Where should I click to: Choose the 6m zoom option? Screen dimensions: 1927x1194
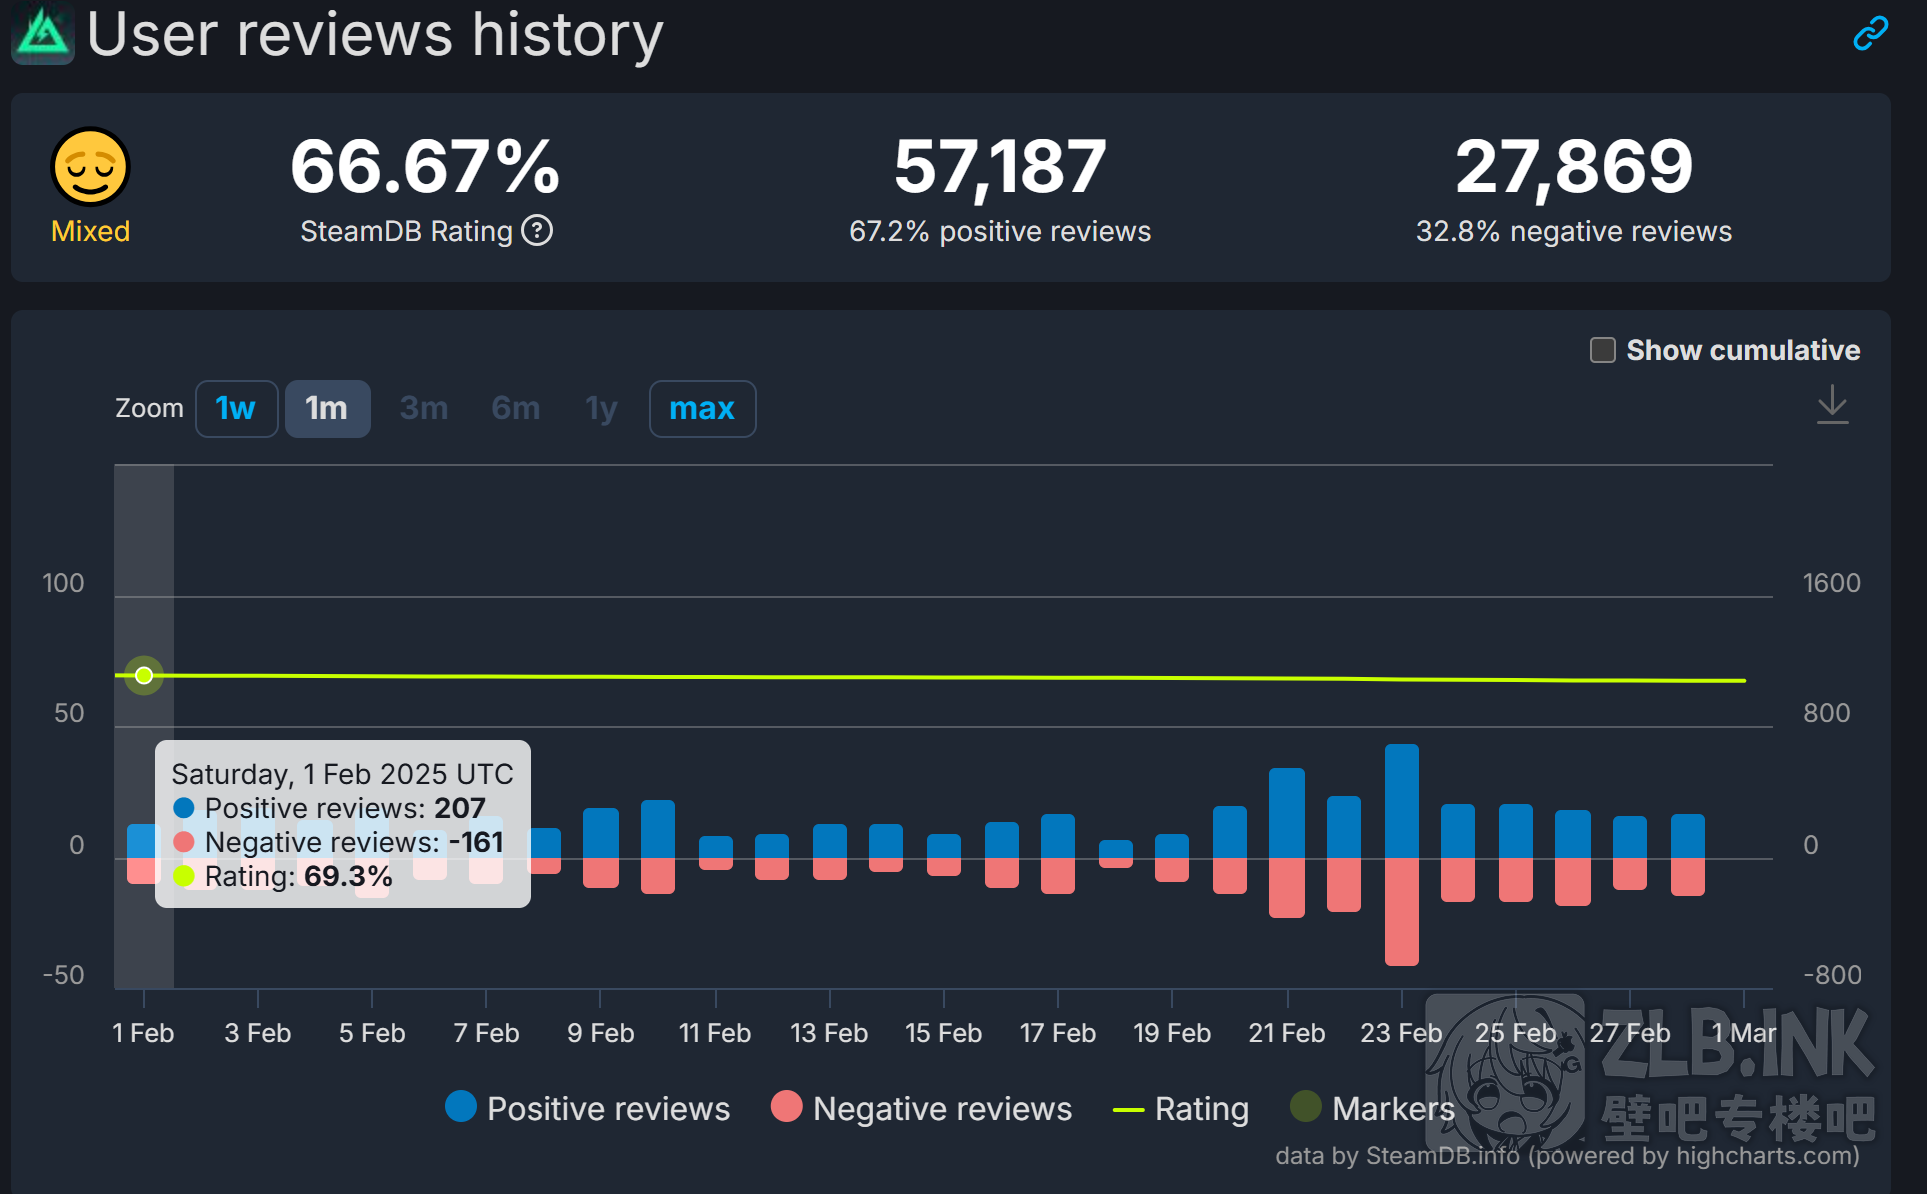(x=515, y=408)
